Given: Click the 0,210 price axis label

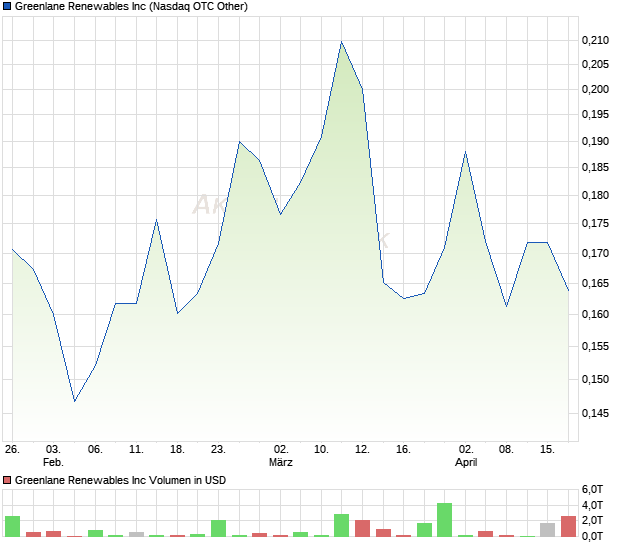Looking at the screenshot, I should click(x=595, y=40).
